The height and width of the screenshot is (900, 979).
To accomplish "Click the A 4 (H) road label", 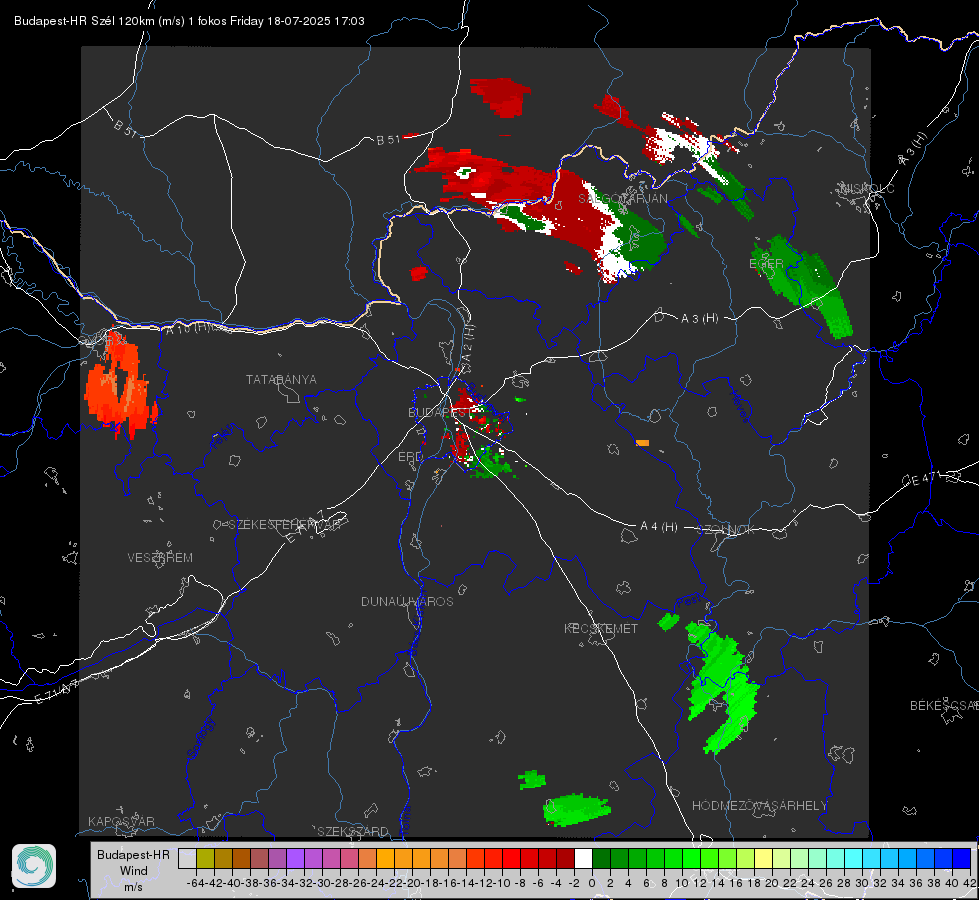I will coord(659,527).
